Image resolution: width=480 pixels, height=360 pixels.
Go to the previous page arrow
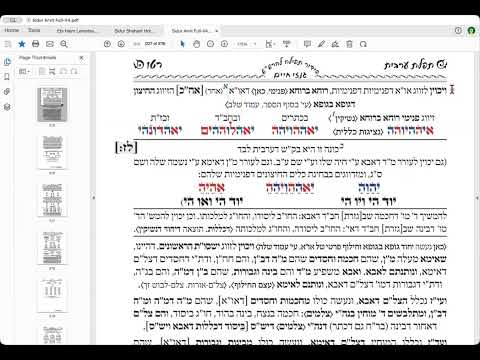point(107,44)
